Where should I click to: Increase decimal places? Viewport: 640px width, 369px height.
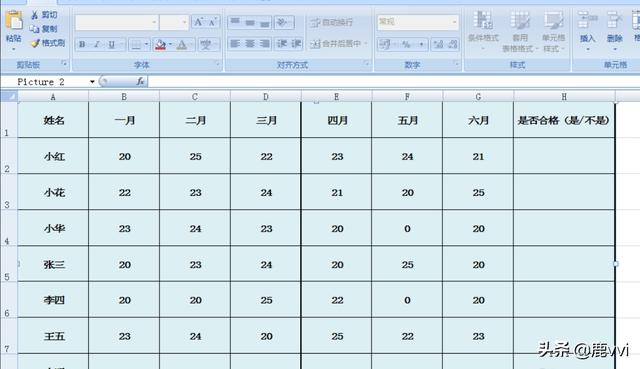438,44
